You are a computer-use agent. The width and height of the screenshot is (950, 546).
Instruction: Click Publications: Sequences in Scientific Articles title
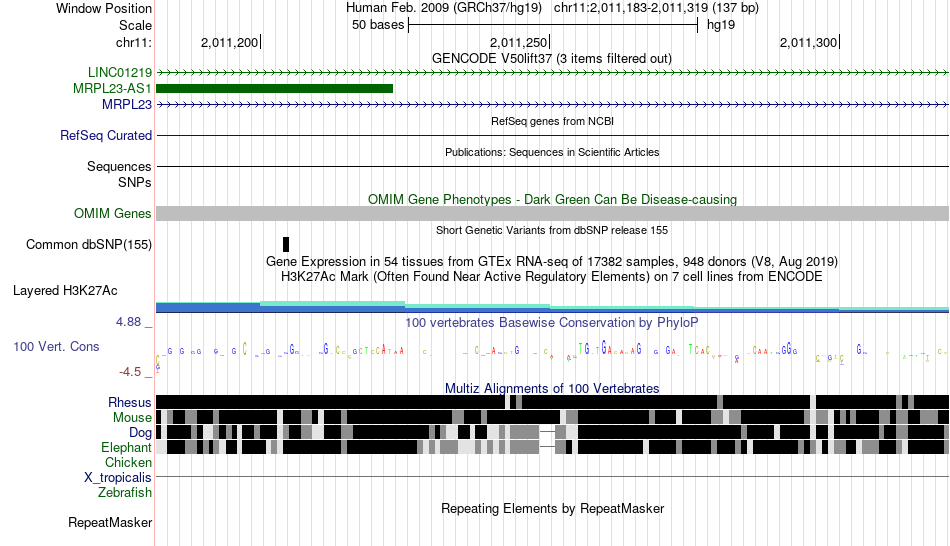click(552, 152)
